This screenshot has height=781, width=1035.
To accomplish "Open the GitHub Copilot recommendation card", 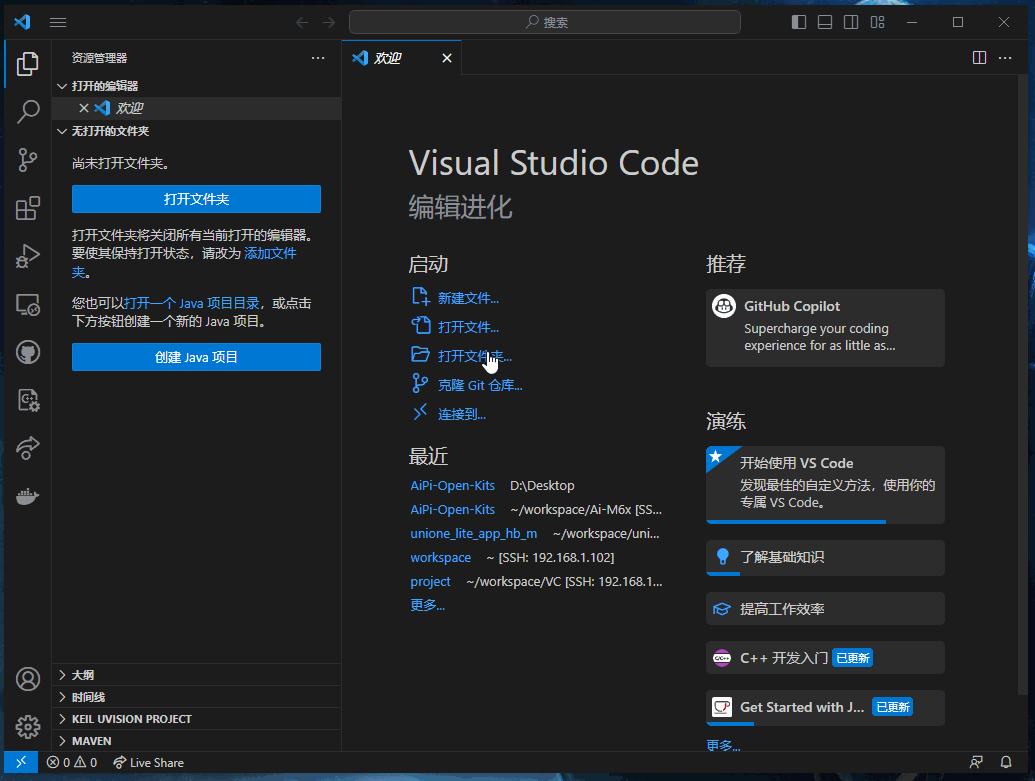I will [x=825, y=328].
